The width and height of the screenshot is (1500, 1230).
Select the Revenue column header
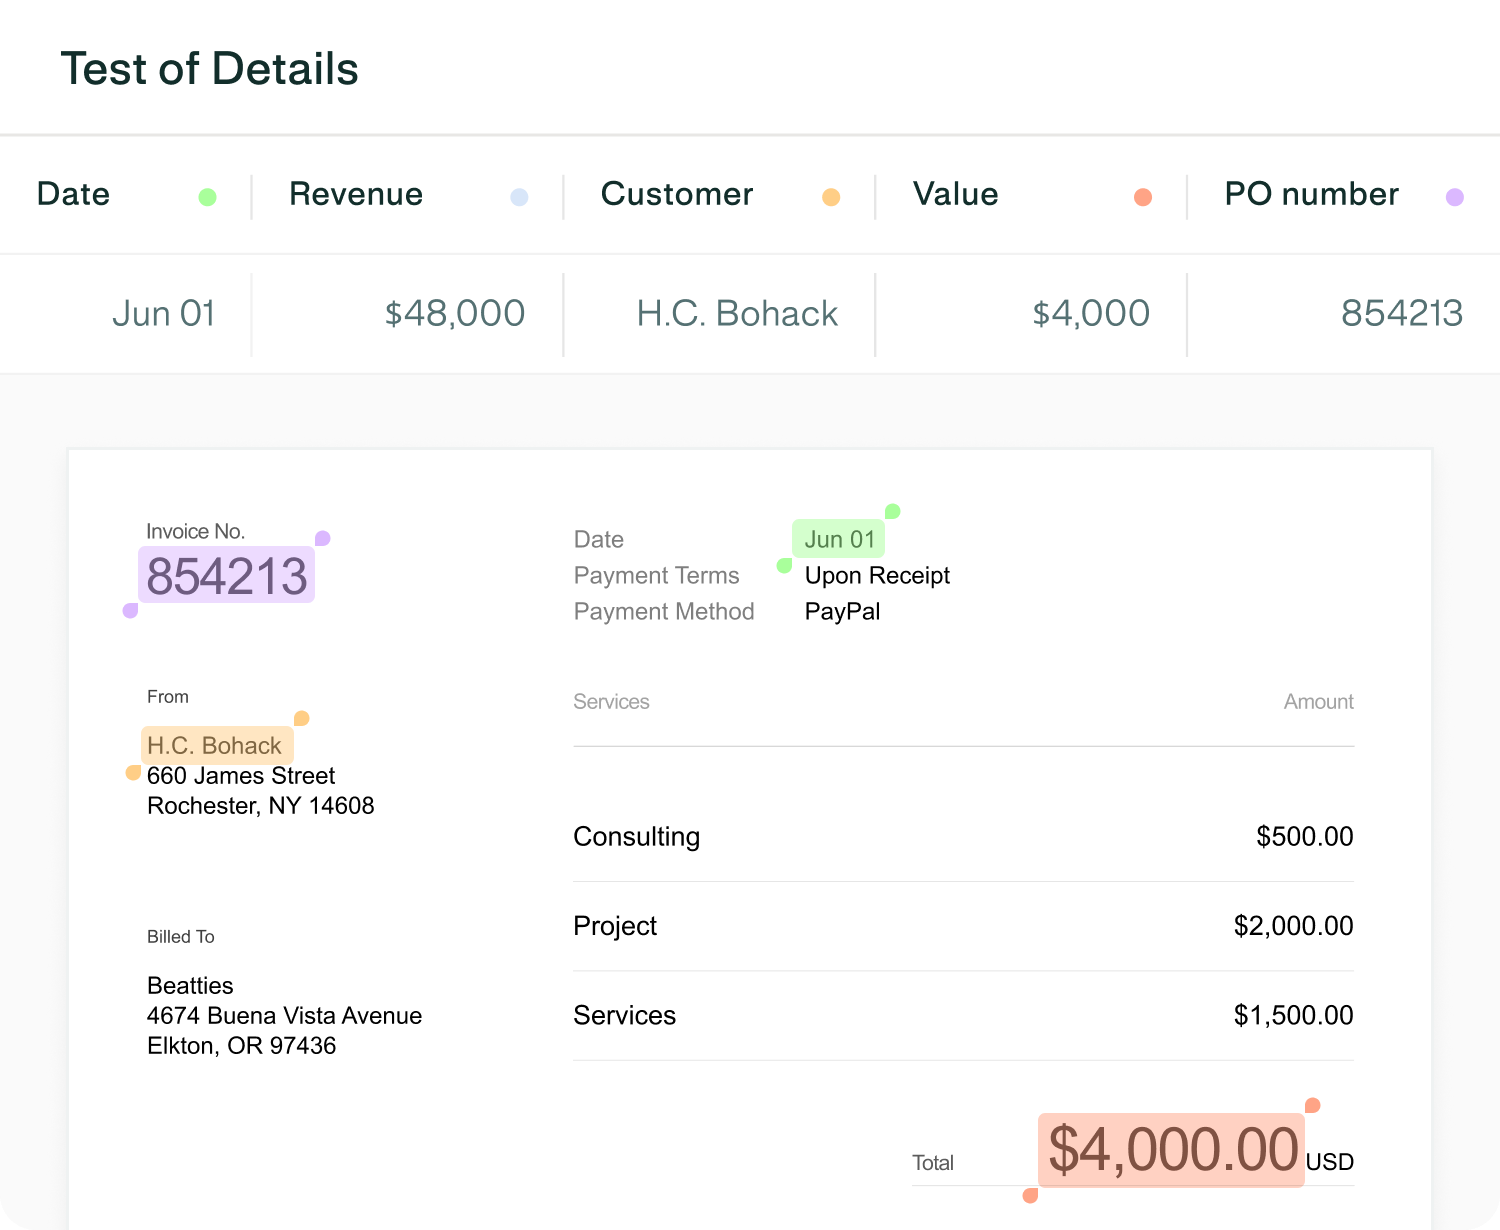(356, 194)
